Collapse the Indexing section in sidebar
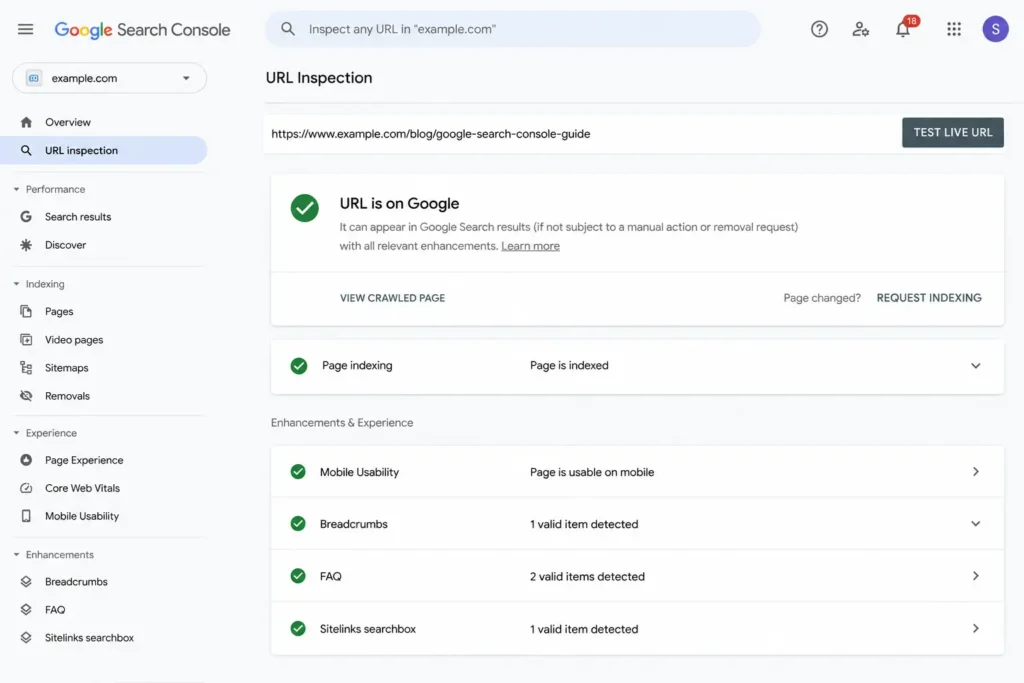 tap(16, 284)
